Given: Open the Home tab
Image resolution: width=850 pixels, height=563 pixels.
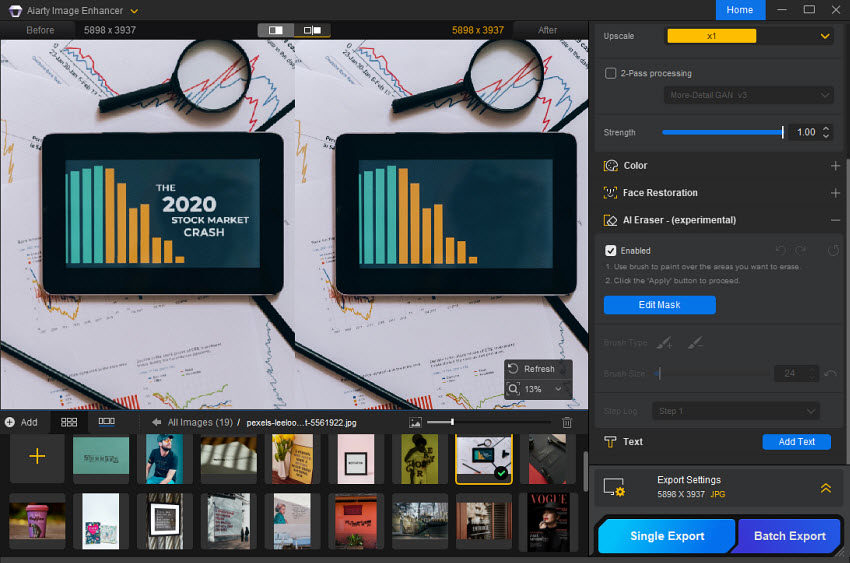Looking at the screenshot, I should (x=740, y=10).
